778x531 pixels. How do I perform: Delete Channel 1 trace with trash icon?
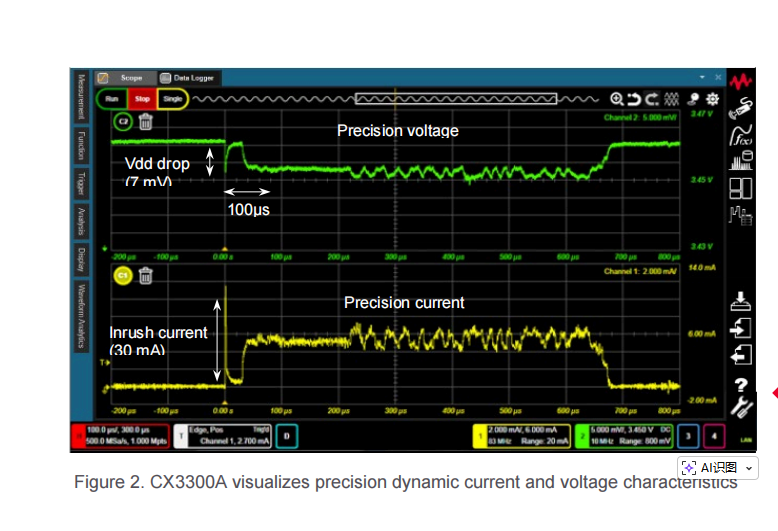pos(146,275)
